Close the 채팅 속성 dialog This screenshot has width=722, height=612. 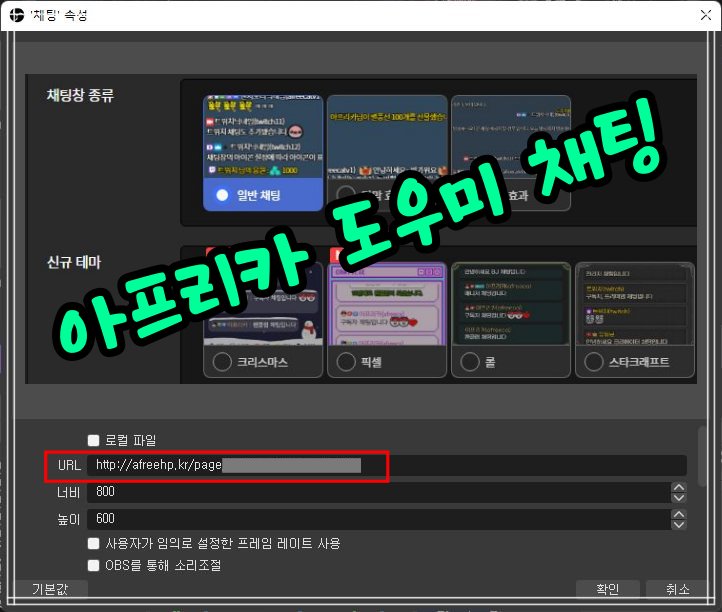705,15
